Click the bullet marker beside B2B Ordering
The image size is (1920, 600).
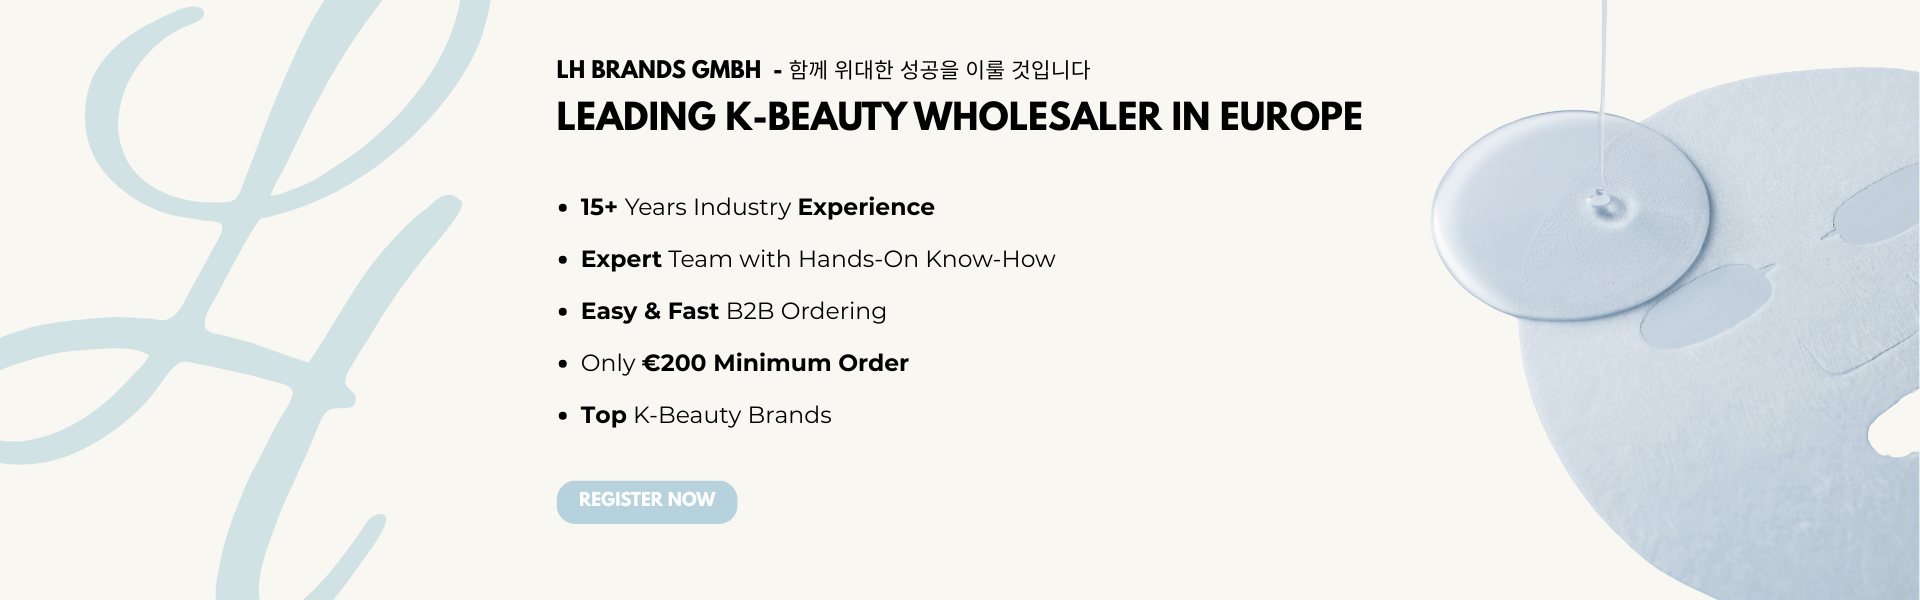561,312
